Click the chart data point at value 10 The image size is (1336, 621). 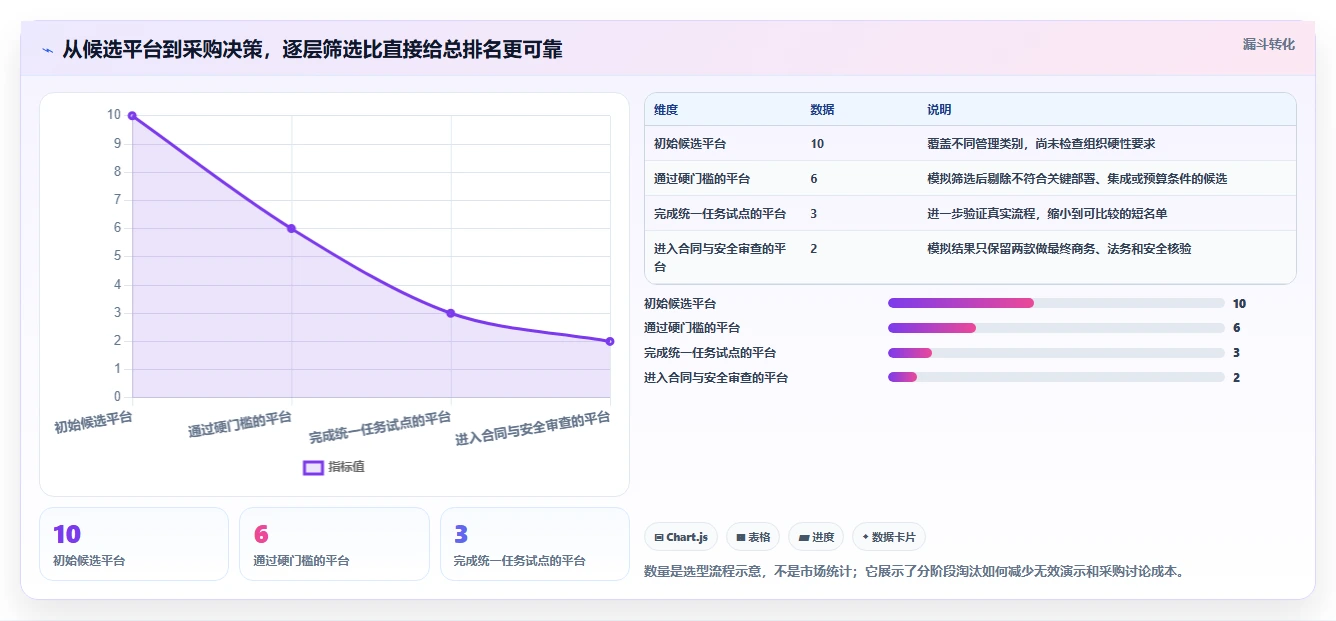point(132,116)
